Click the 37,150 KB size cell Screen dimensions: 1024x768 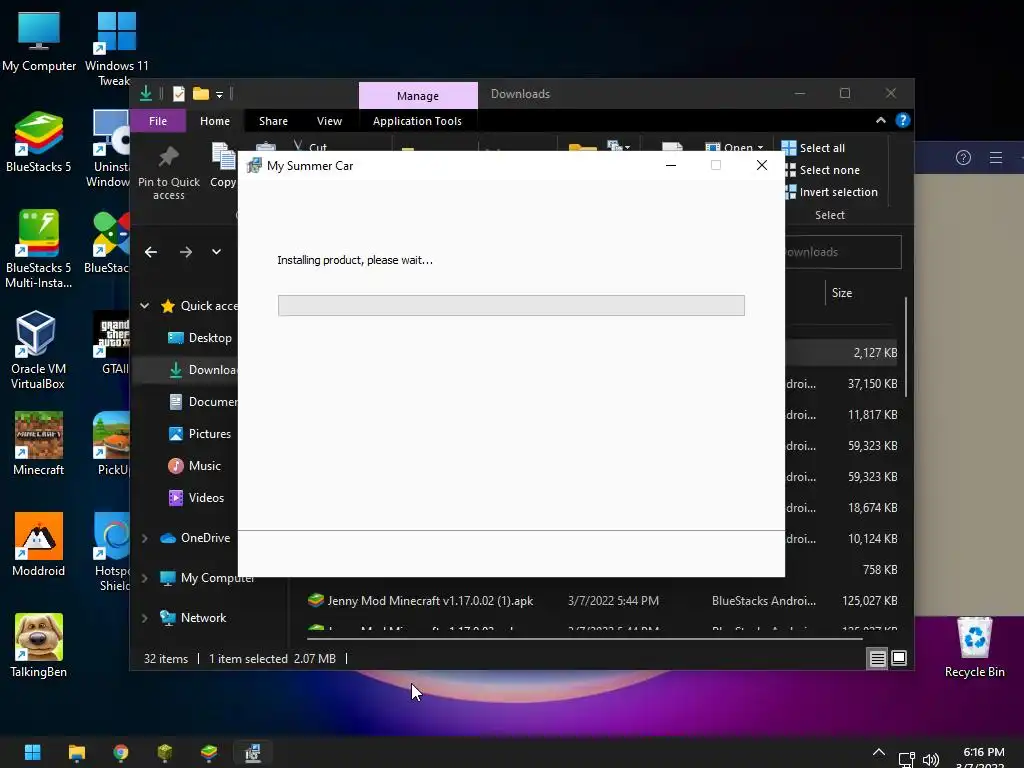[x=872, y=384]
